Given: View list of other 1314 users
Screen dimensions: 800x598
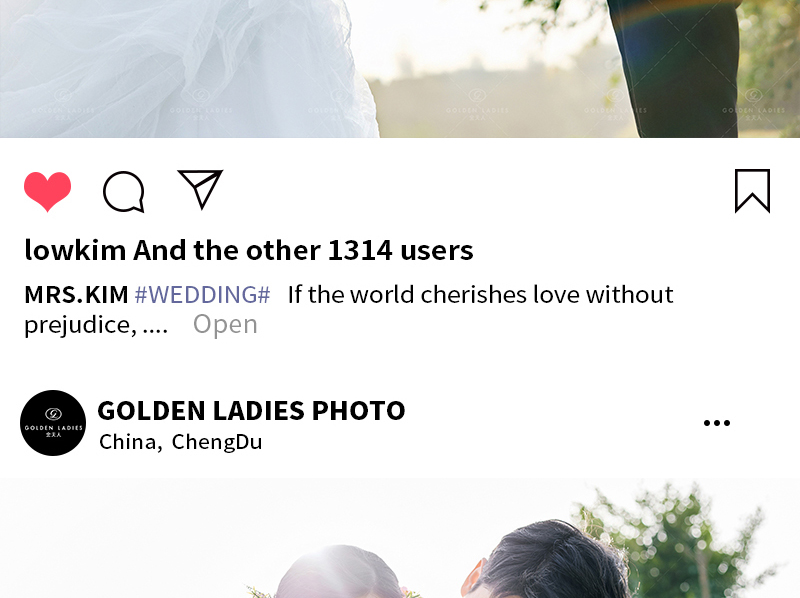Looking at the screenshot, I should tap(304, 250).
